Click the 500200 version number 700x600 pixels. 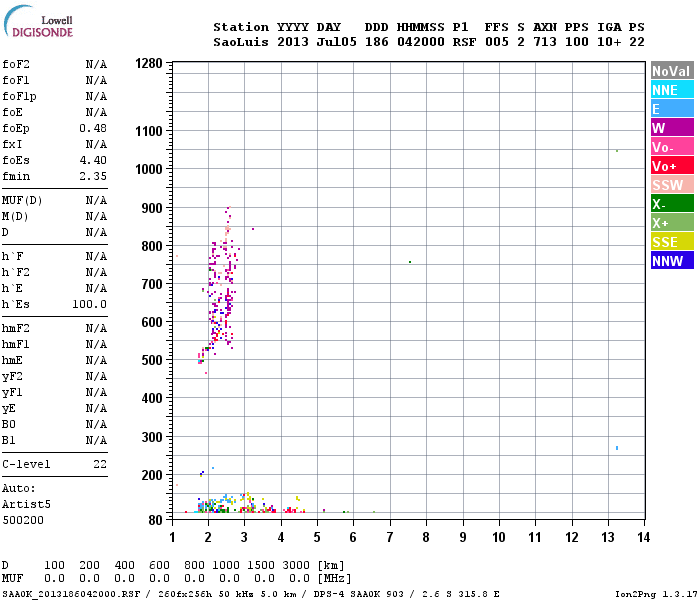[x=23, y=521]
